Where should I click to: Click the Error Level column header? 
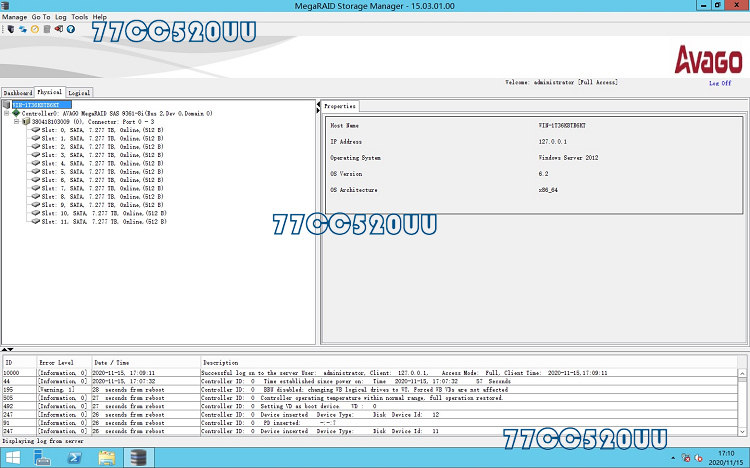(64, 363)
